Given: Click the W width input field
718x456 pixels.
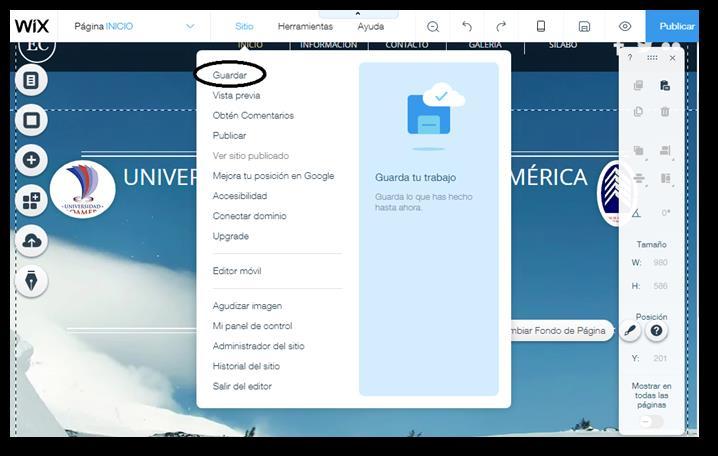Looking at the screenshot, I should pyautogui.click(x=660, y=262).
